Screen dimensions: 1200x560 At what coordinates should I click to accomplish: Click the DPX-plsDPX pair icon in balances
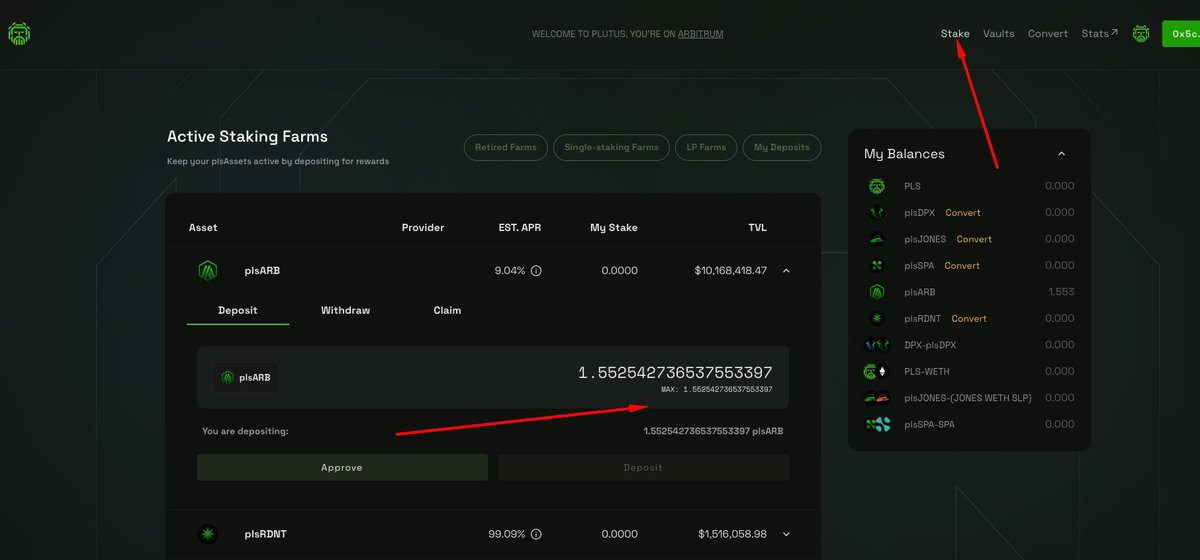tap(876, 345)
